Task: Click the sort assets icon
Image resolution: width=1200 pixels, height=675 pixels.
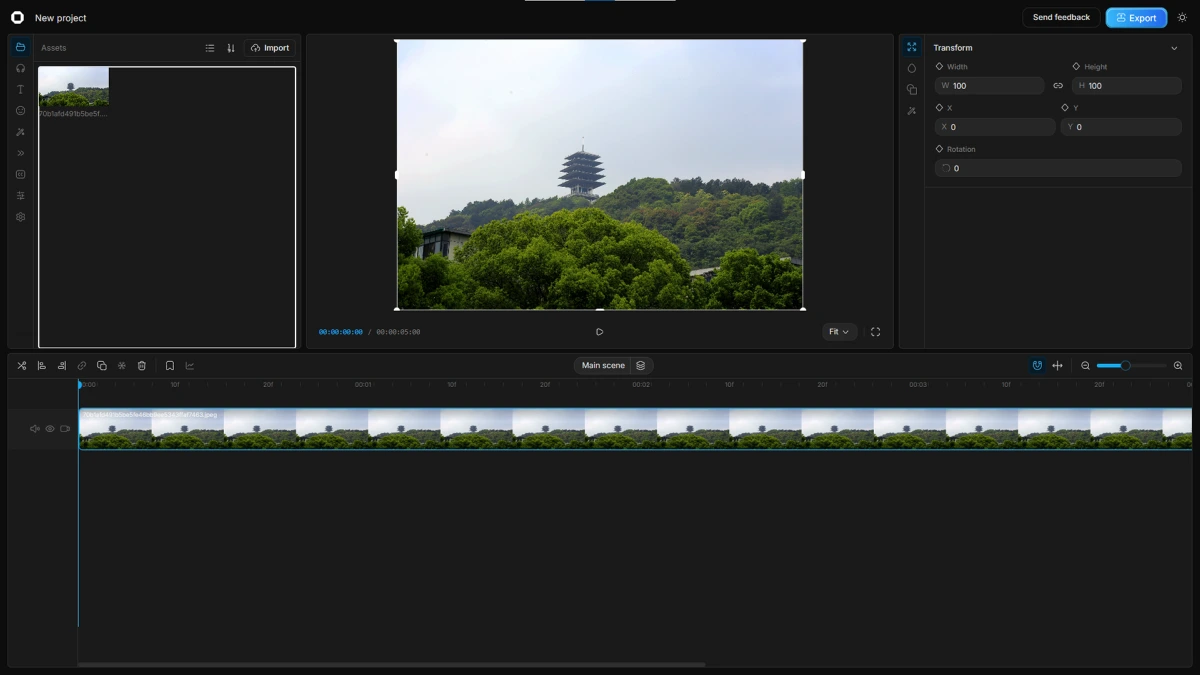Action: (231, 48)
